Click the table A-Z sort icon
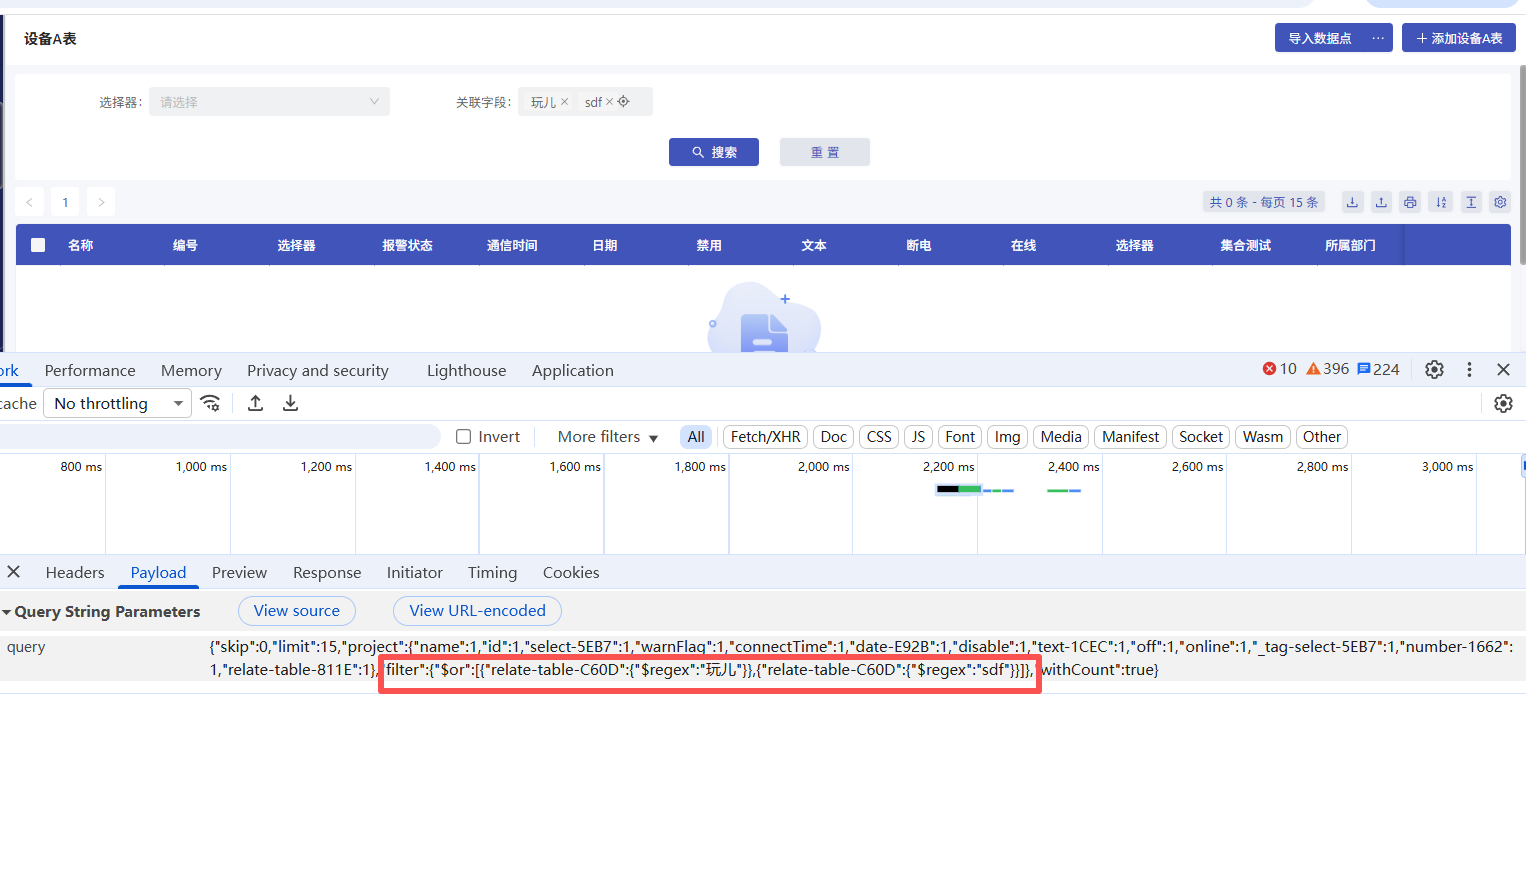Screen dimensions: 1526x873 coord(1441,202)
